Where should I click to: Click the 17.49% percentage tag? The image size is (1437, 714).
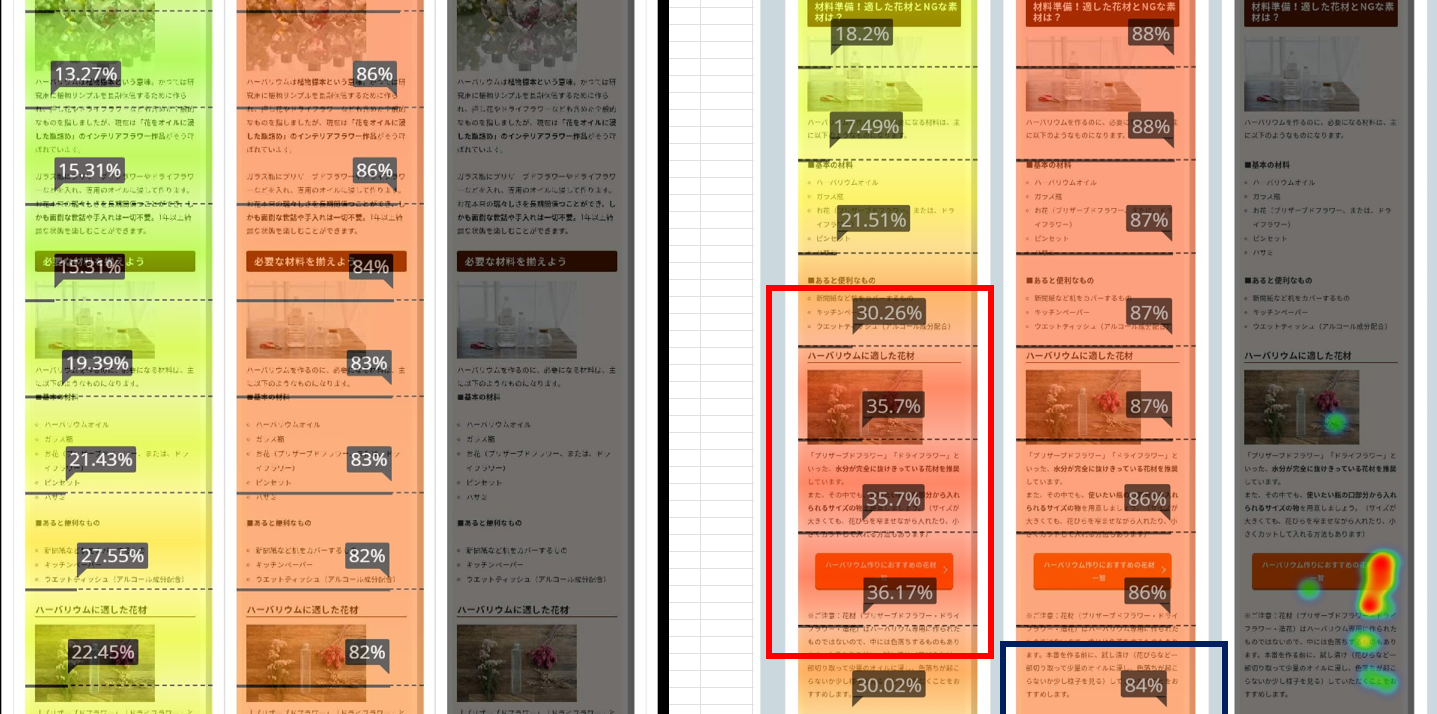(x=866, y=126)
